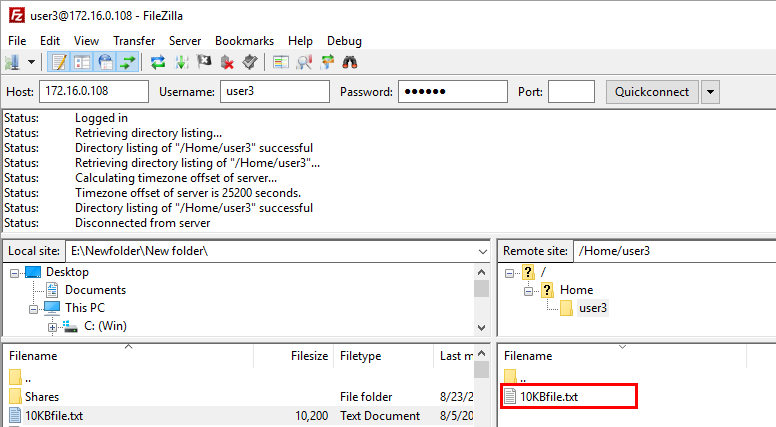This screenshot has height=427, width=776.
Task: Open the Transfer menu
Action: (134, 41)
